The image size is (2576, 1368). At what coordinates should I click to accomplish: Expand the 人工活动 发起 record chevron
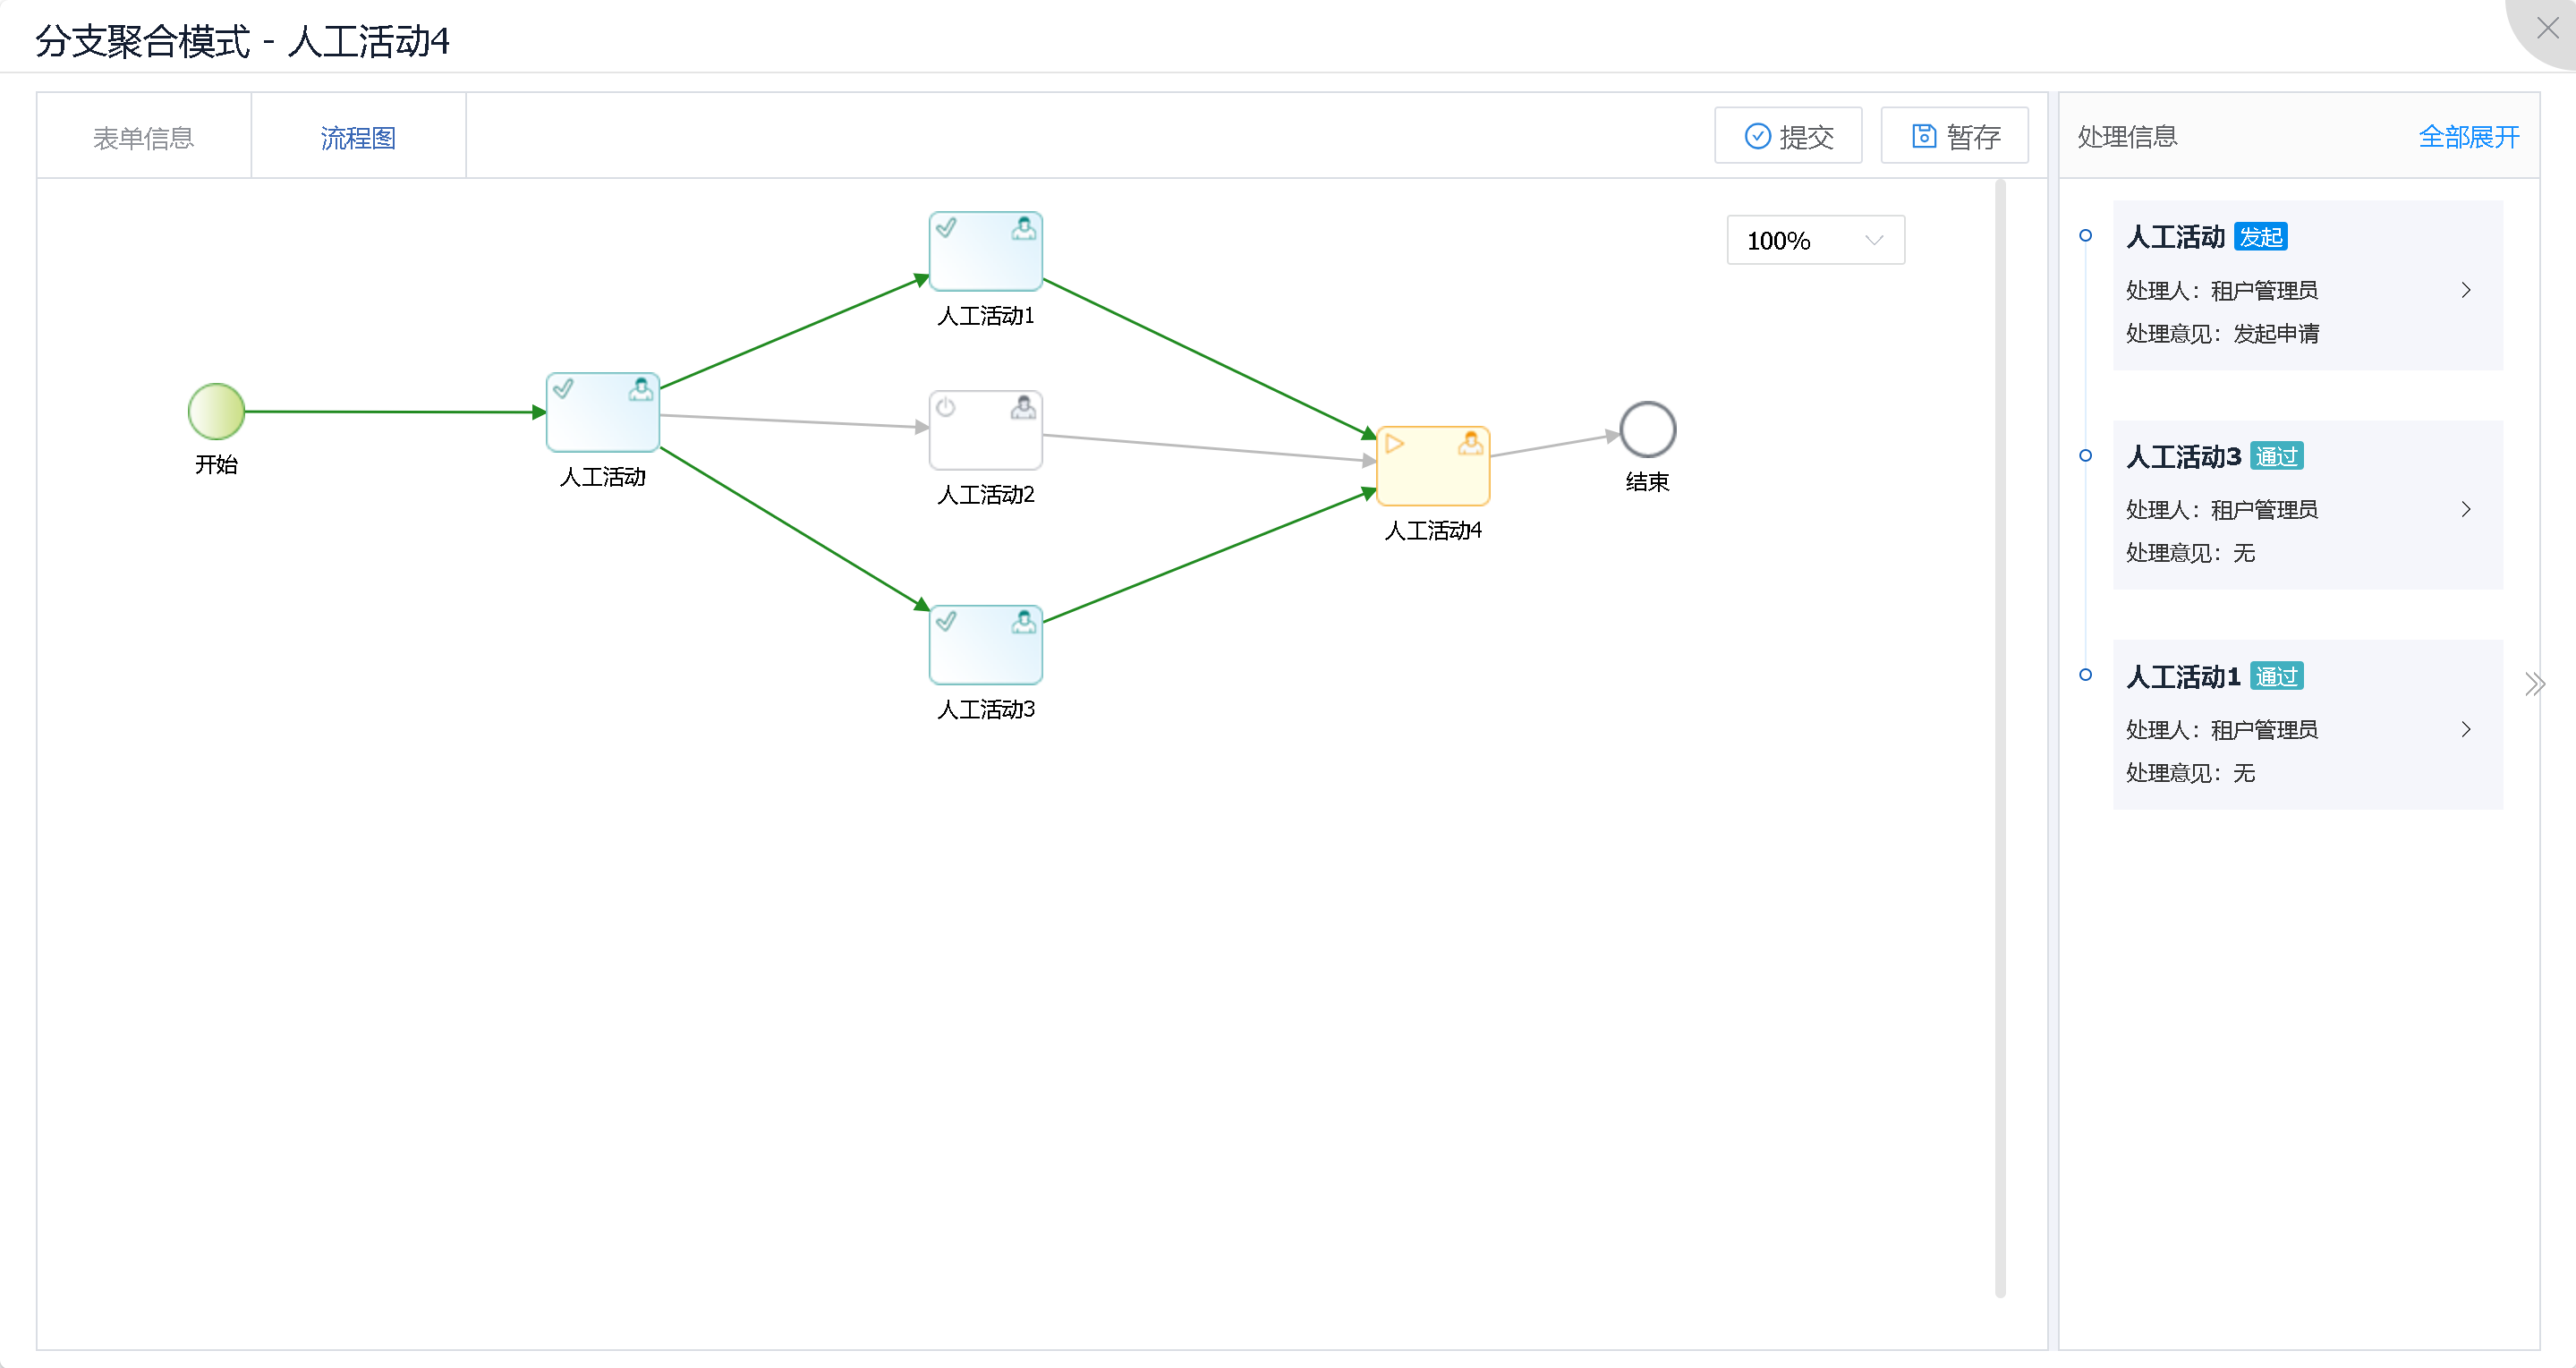click(2465, 290)
